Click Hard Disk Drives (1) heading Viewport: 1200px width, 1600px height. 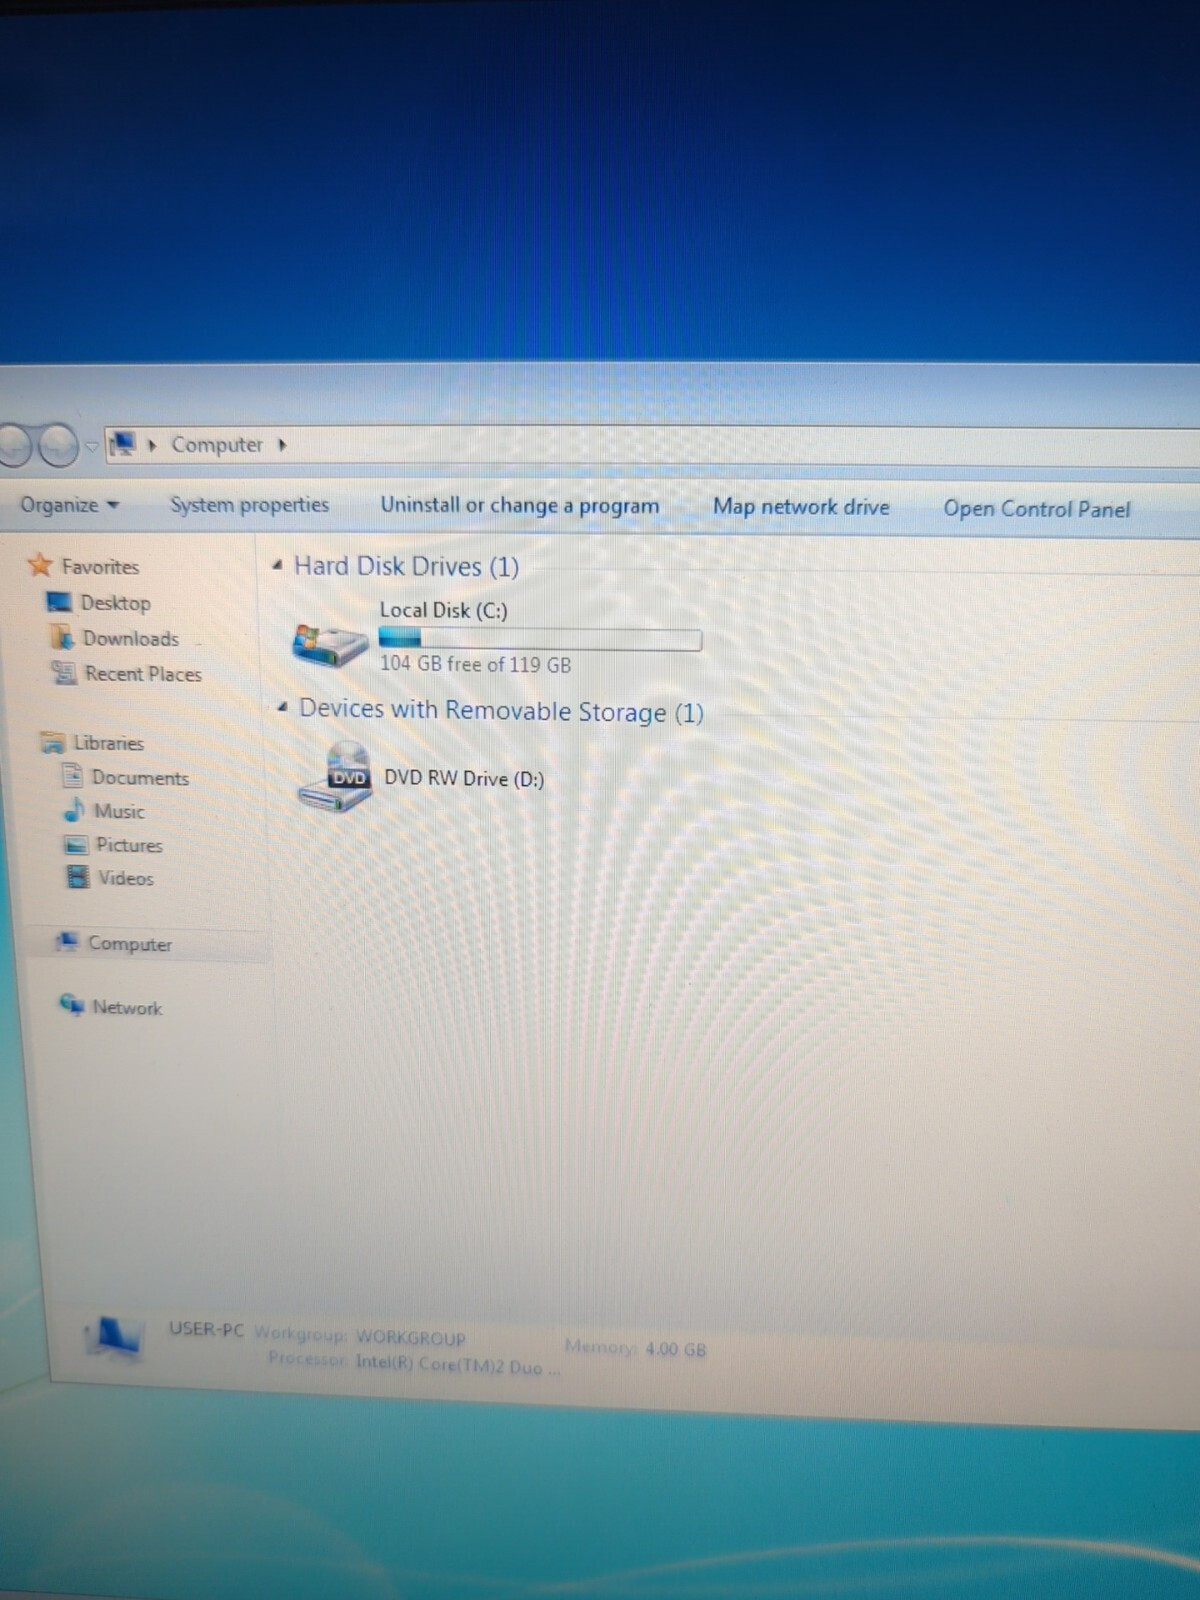[406, 566]
